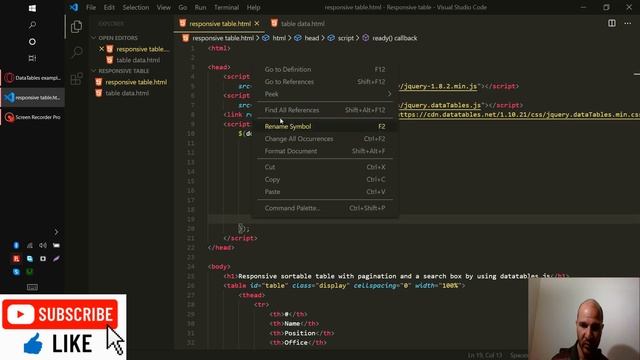Open the volume speaker tray icon
Viewport: 640px width, 360px height.
(43, 245)
